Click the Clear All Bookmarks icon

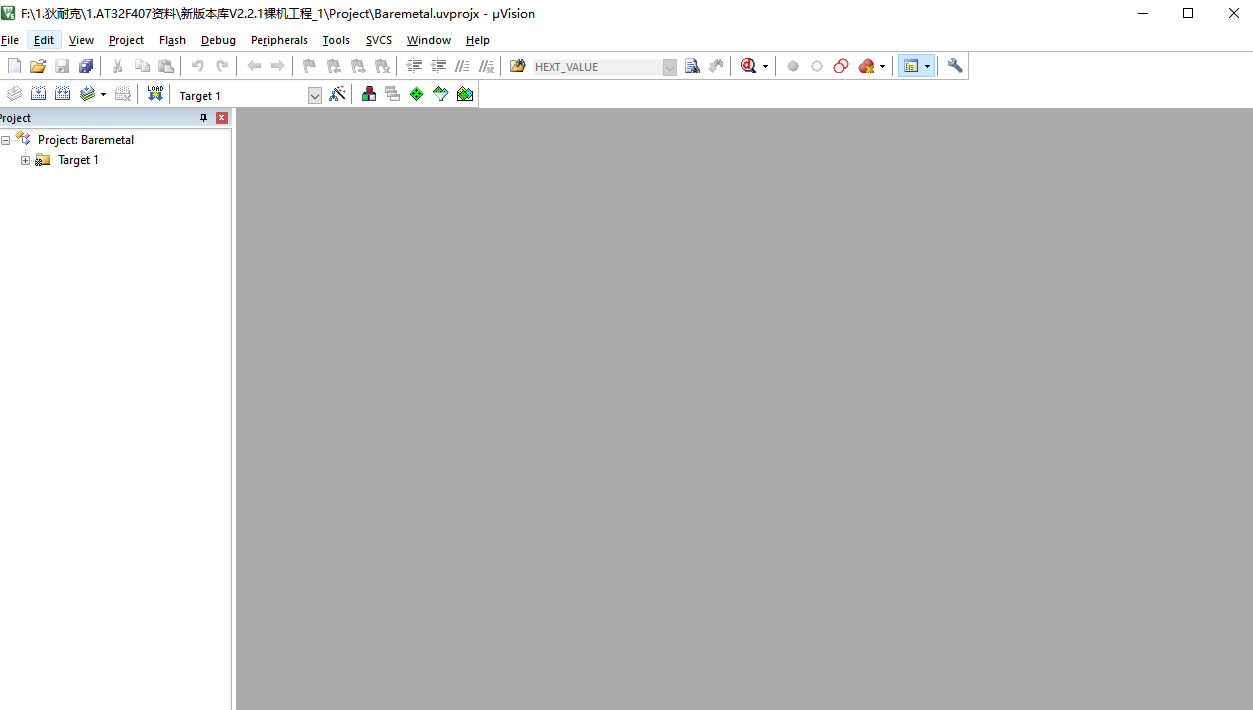pos(382,66)
